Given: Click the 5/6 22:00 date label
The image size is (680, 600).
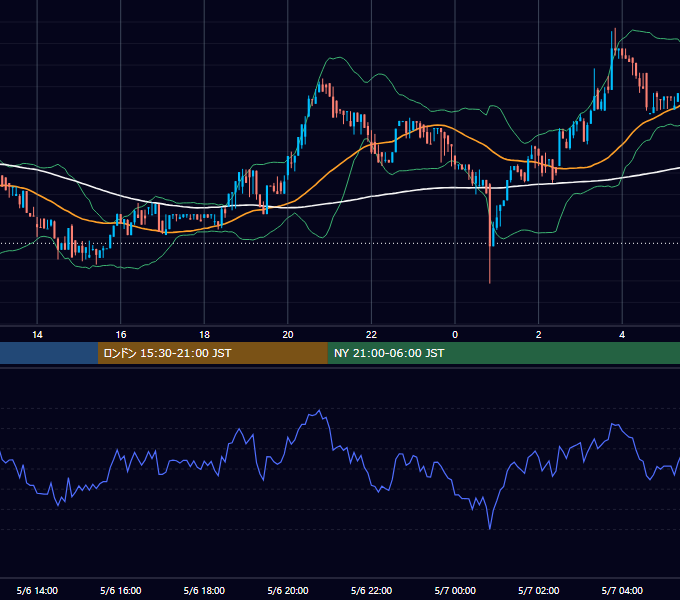Looking at the screenshot, I should pos(371,590).
